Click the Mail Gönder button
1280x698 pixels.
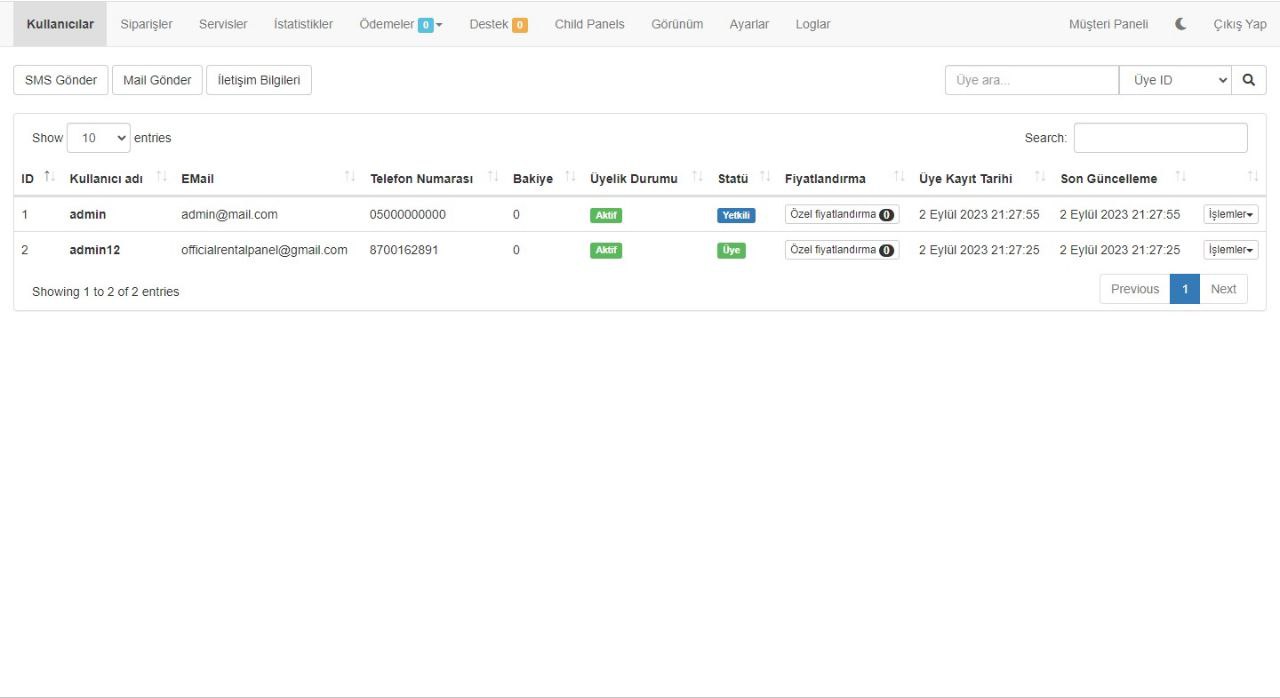(157, 80)
